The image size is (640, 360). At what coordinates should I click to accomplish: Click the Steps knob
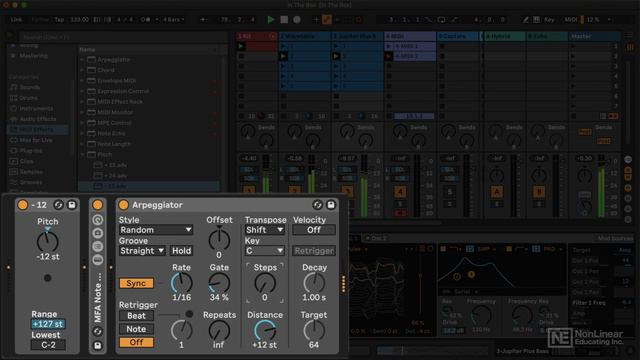tap(265, 282)
